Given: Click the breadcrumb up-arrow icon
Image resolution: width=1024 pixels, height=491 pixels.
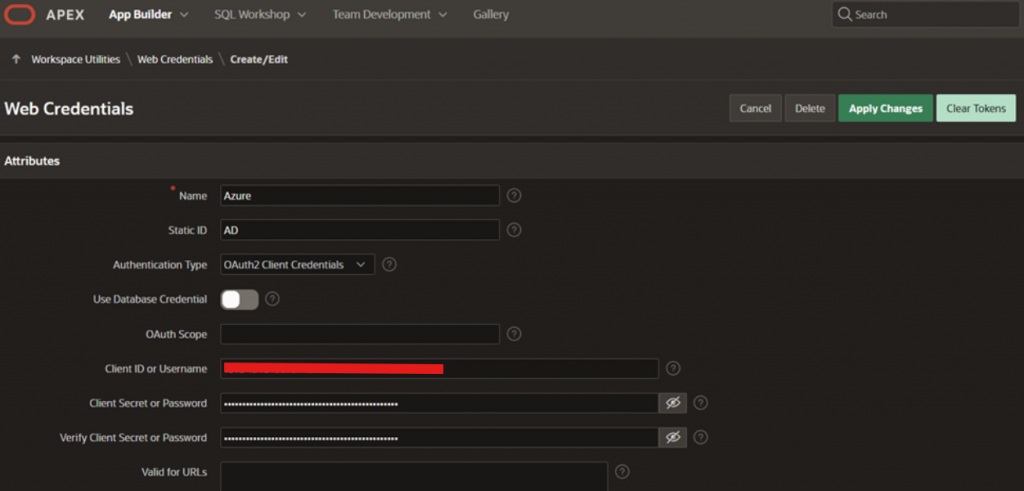Looking at the screenshot, I should click(x=16, y=59).
